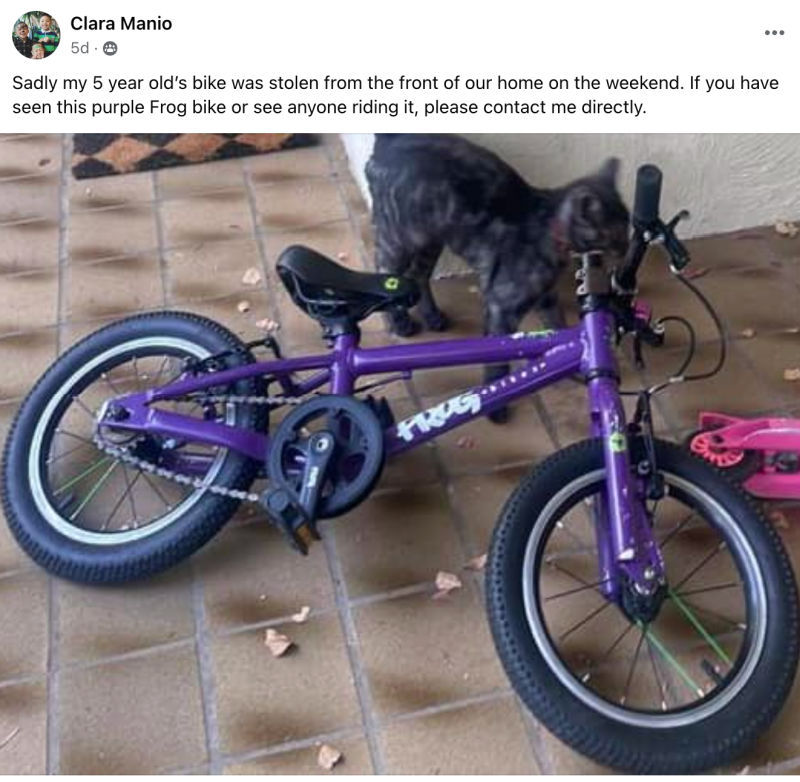Viewport: 800px width, 782px height.
Task: Click the white Frog logo on frame
Action: (440, 414)
